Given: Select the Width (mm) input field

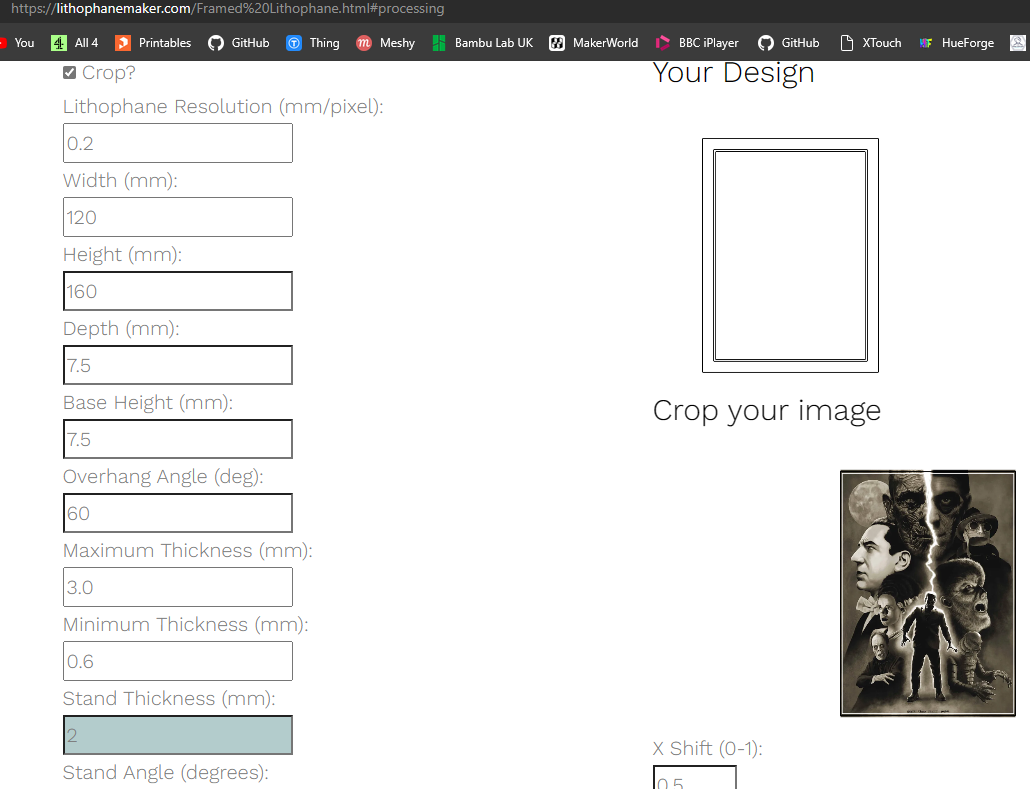Looking at the screenshot, I should click(178, 217).
